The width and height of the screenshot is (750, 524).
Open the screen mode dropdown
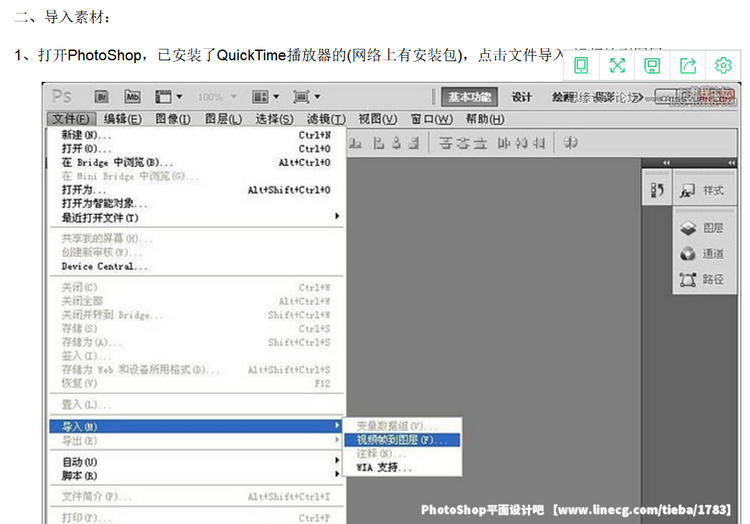pyautogui.click(x=307, y=97)
